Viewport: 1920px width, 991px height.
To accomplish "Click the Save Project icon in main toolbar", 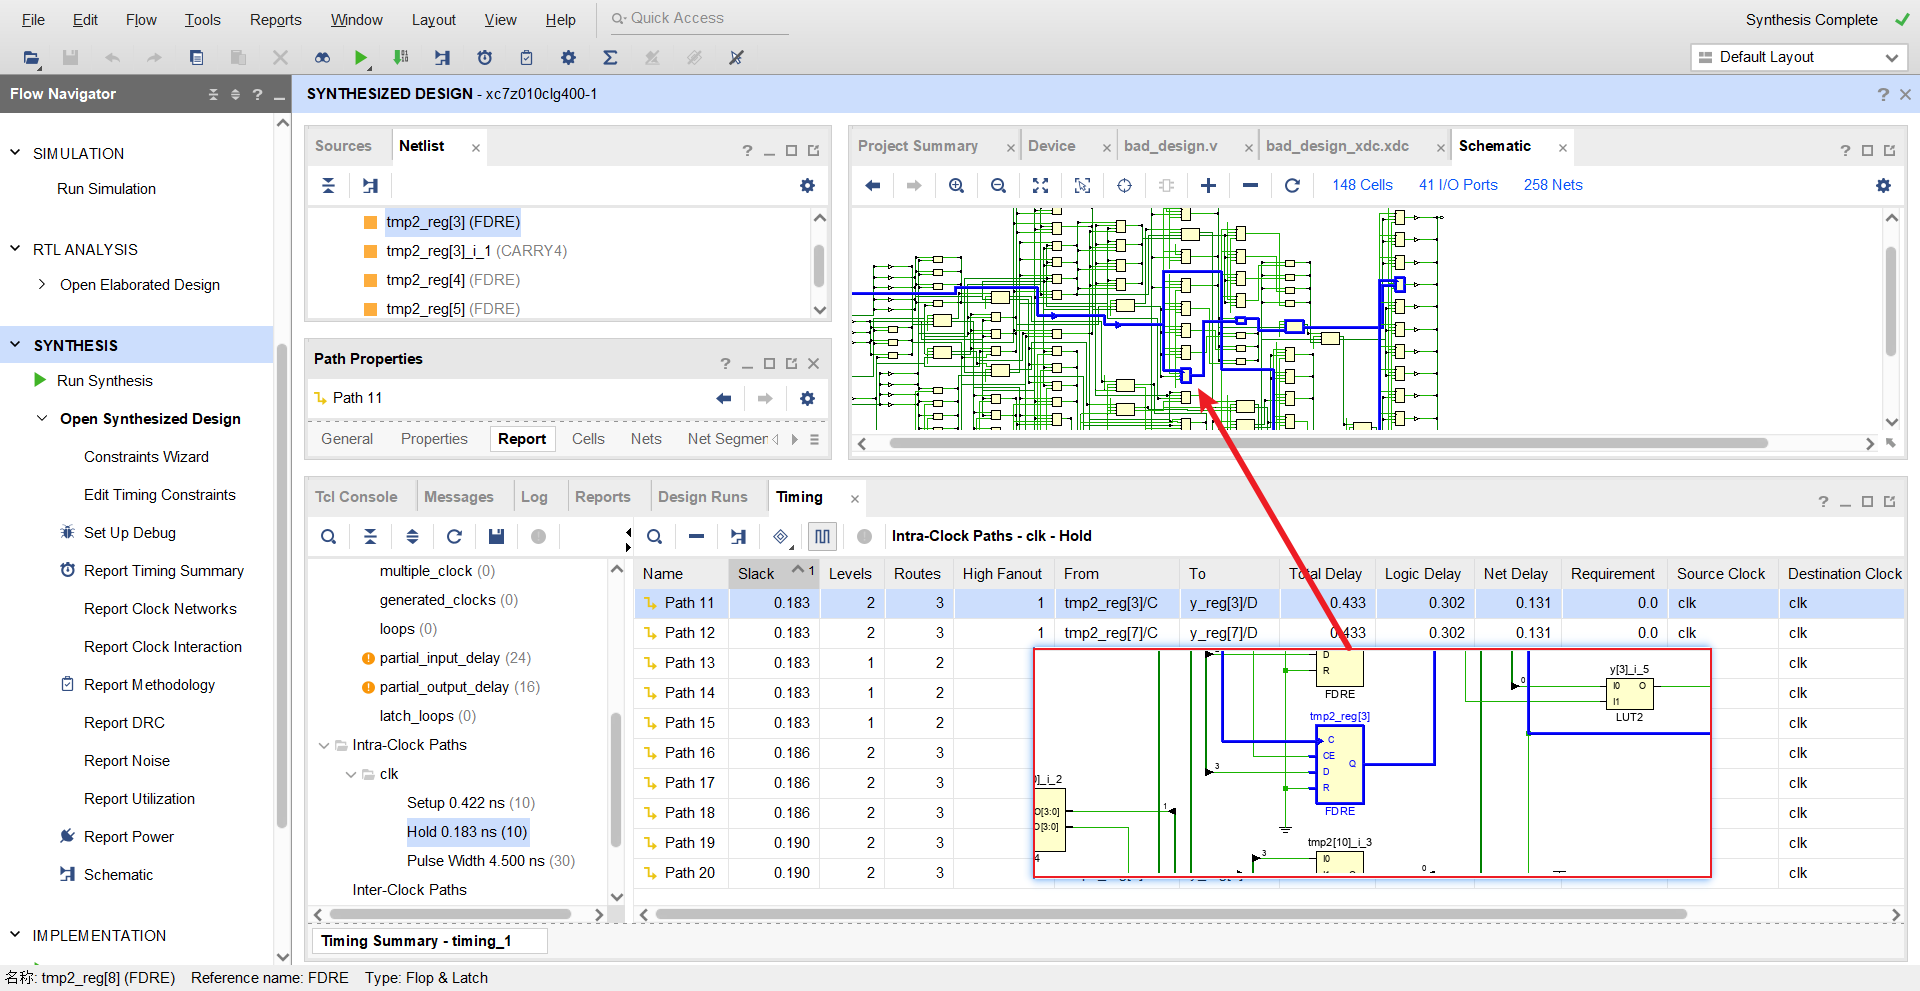I will tap(70, 58).
